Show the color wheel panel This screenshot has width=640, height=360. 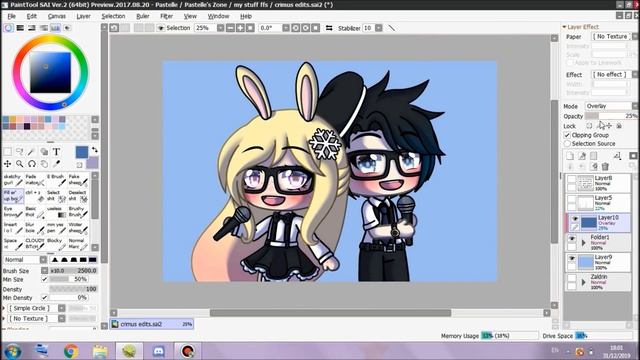click(8, 28)
